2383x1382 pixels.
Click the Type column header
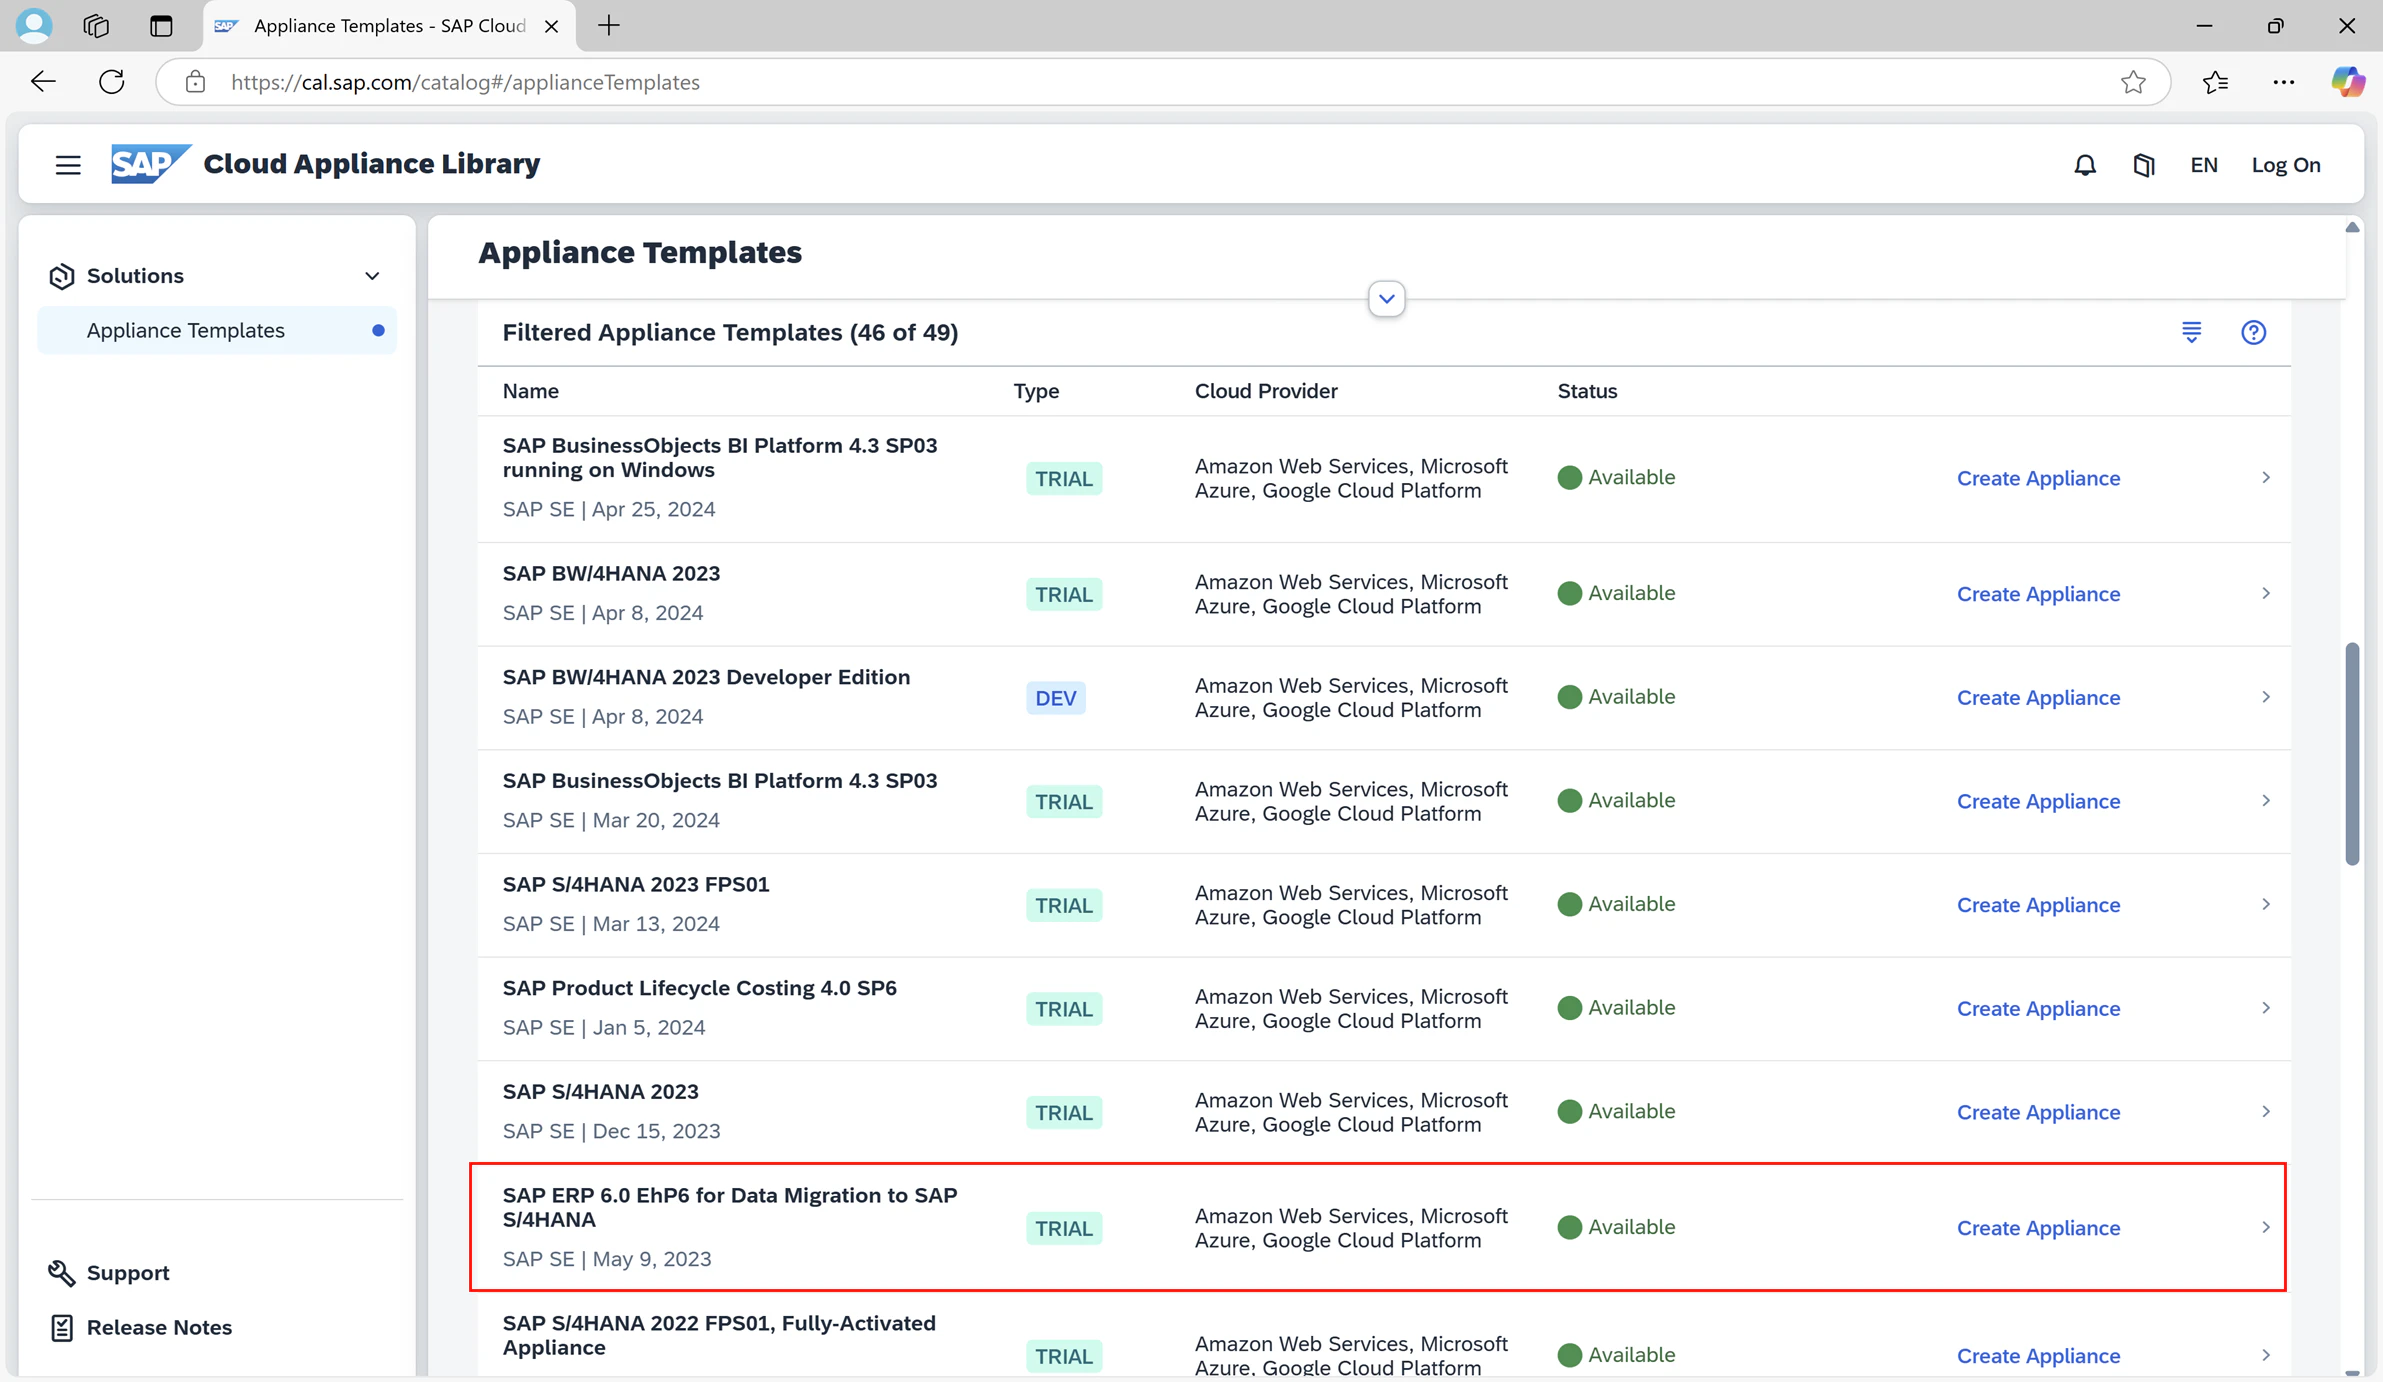pos(1036,391)
